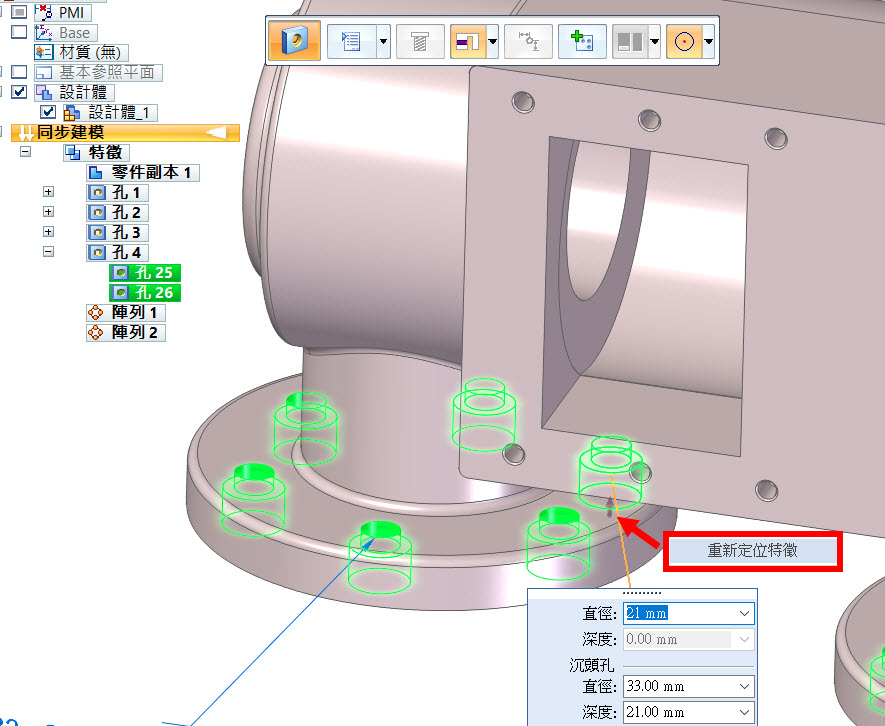Click the add holes icon with green plus
Viewport: 885px width, 726px height.
(582, 41)
